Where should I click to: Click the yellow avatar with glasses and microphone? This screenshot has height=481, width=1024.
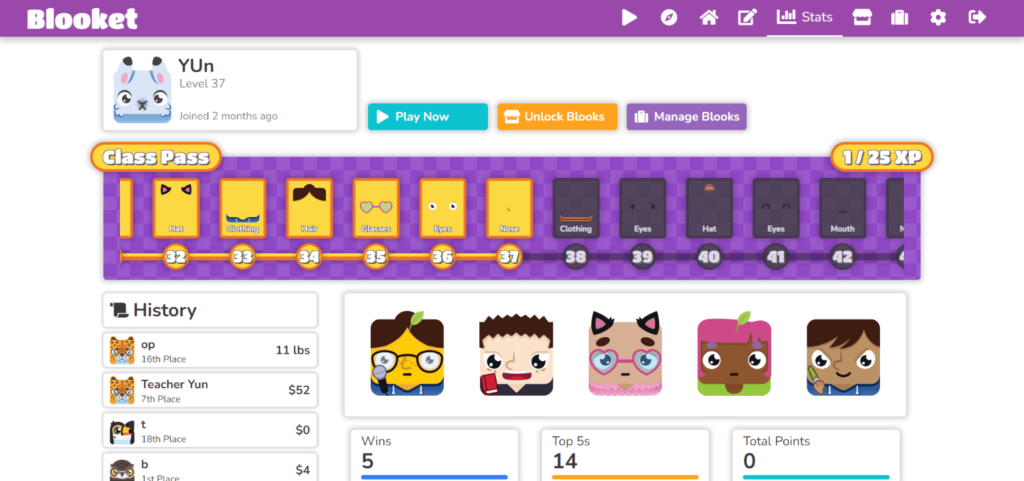[407, 353]
